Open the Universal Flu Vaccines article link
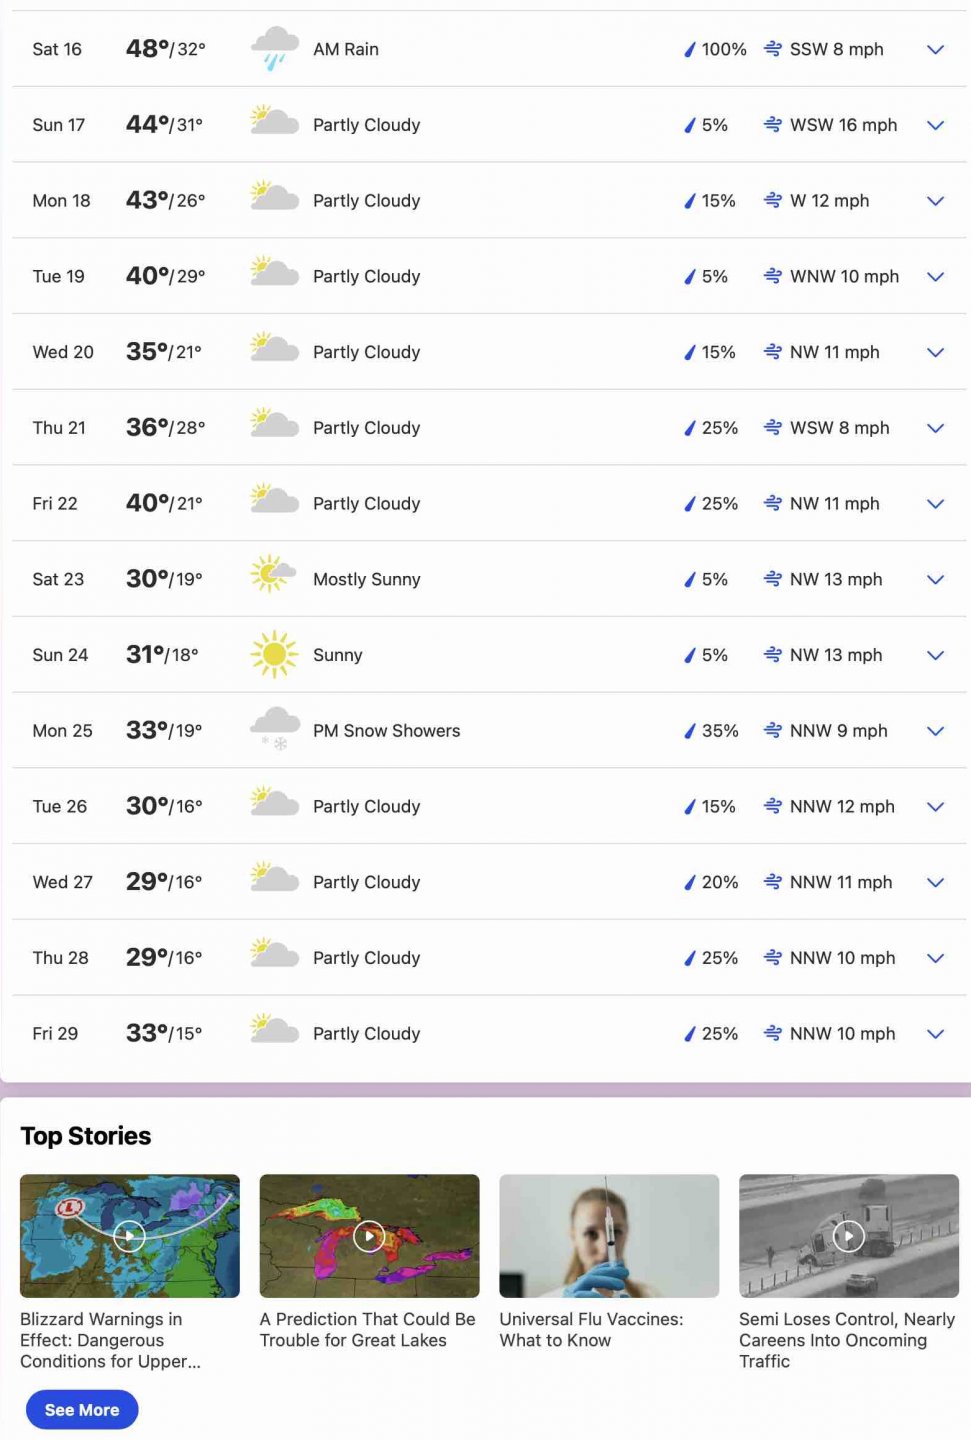 [591, 1330]
